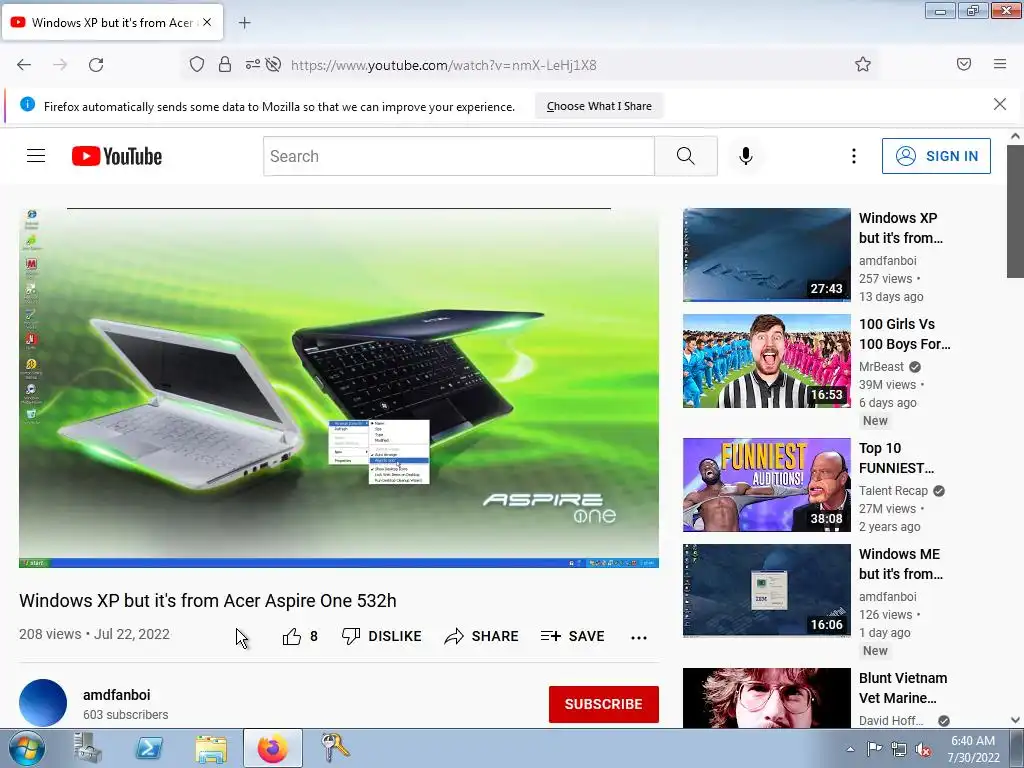Click the main video player
The width and height of the screenshot is (1024, 768).
click(338, 388)
